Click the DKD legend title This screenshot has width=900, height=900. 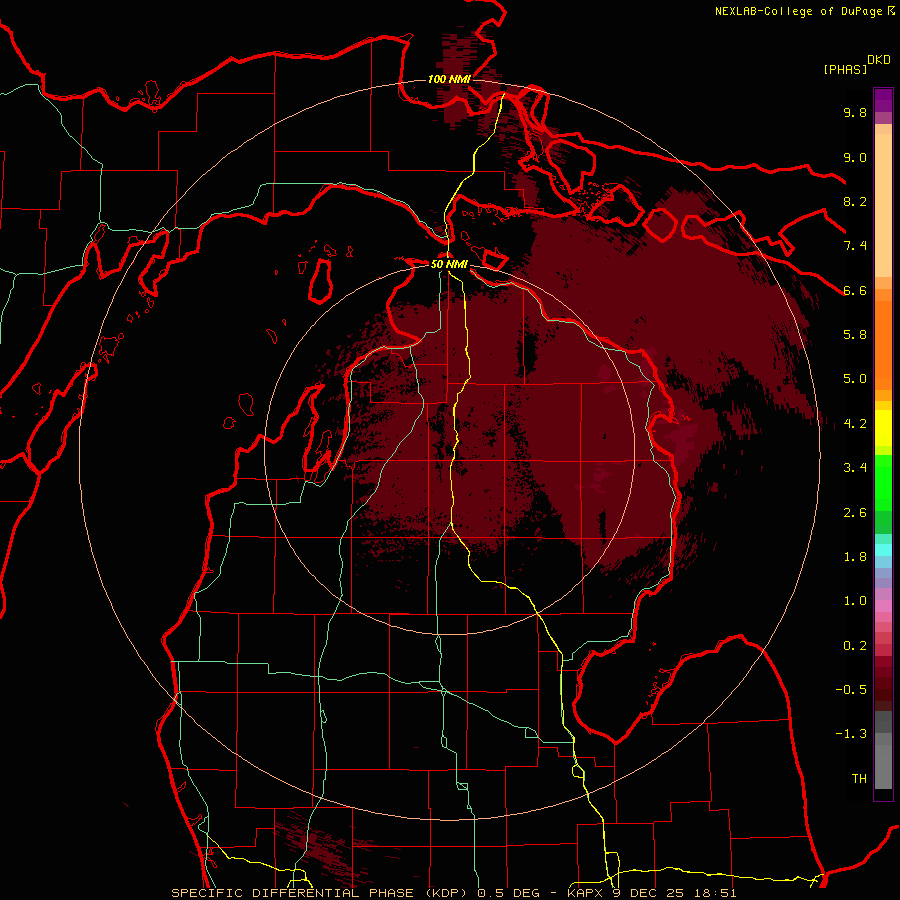coord(879,60)
